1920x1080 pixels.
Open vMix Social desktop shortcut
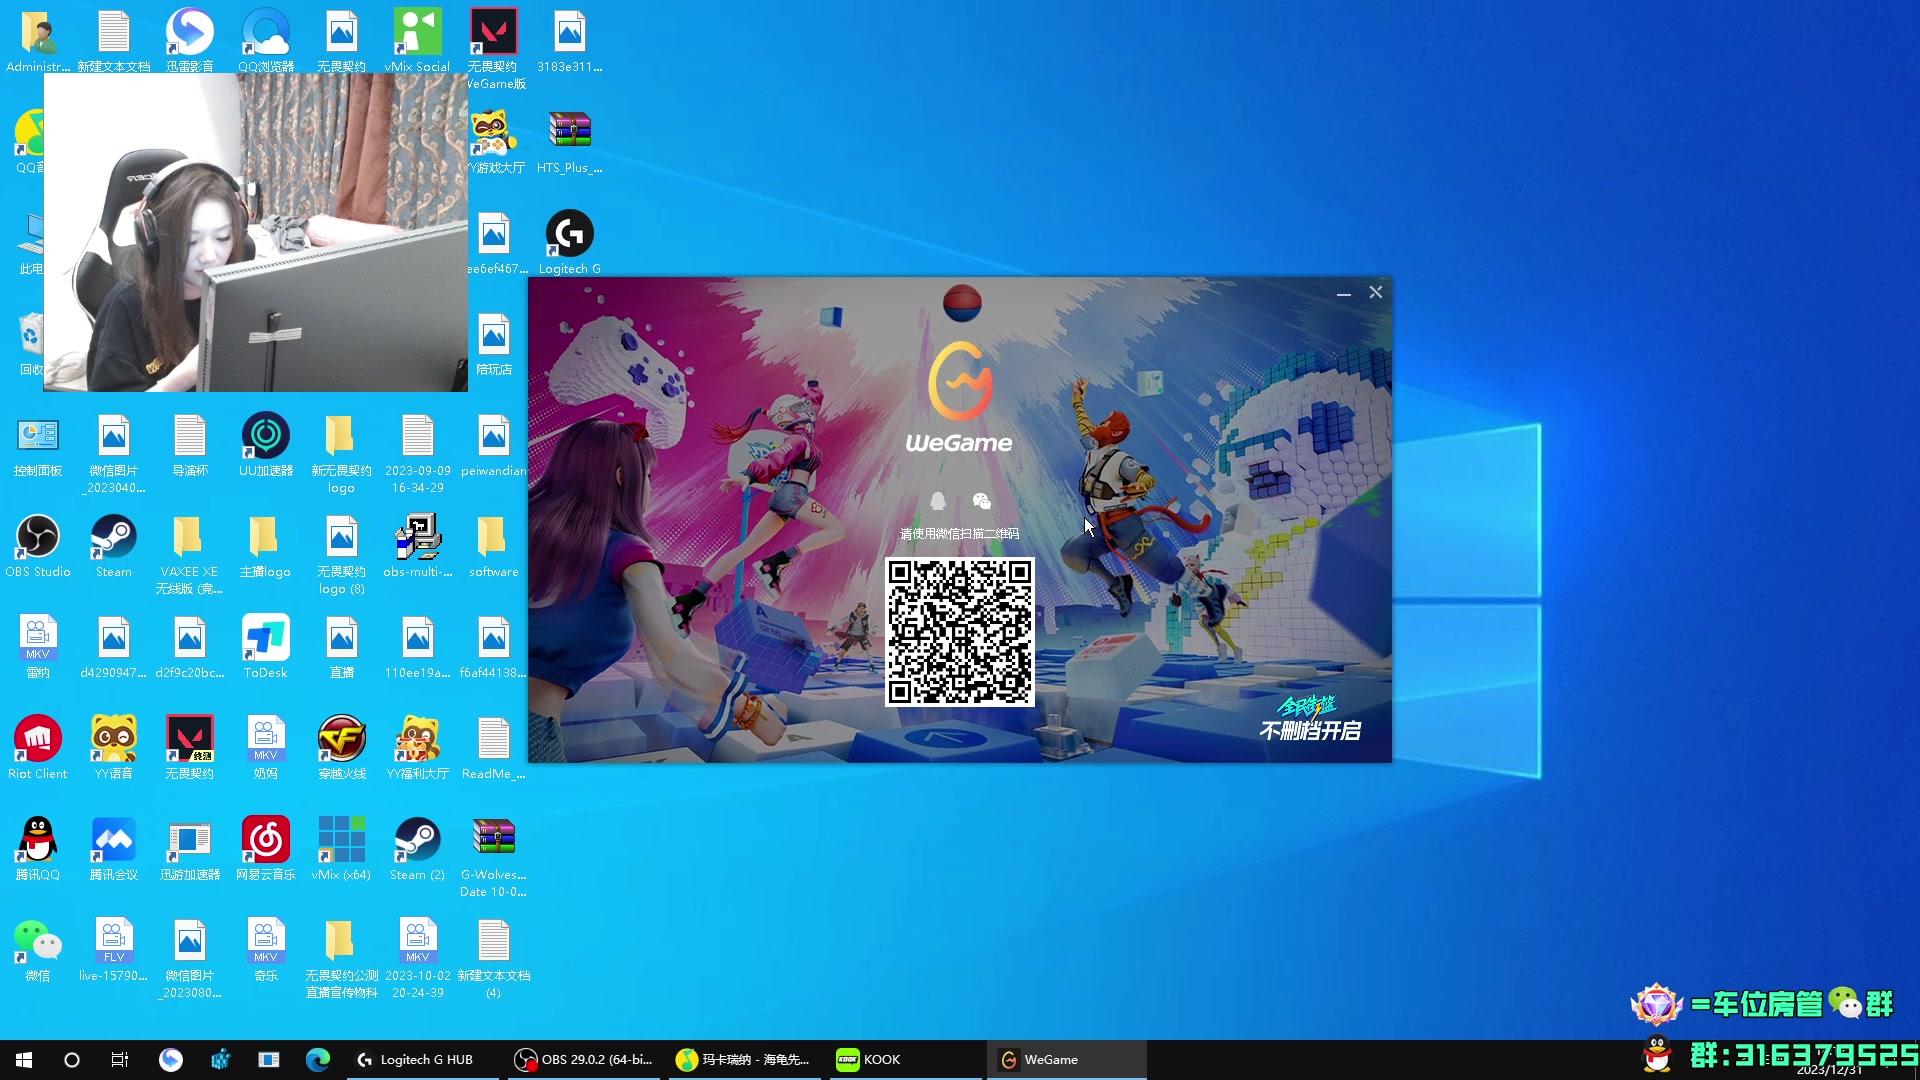[x=418, y=41]
